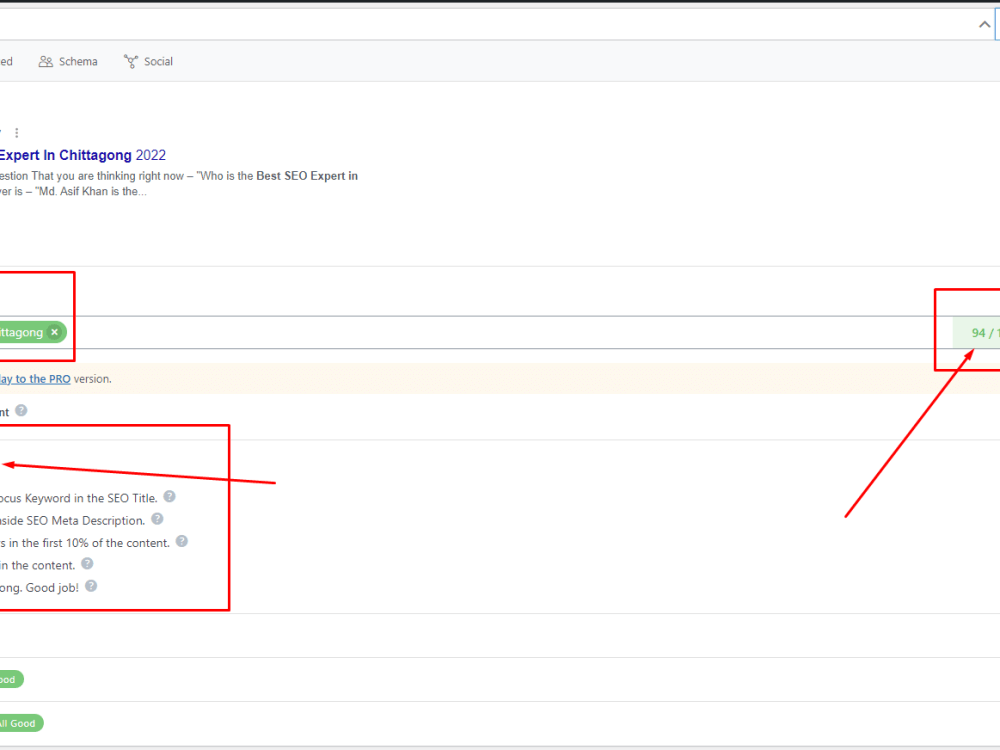Screen dimensions: 1000x750
Task: Click the Social tab icon
Action: tap(131, 61)
